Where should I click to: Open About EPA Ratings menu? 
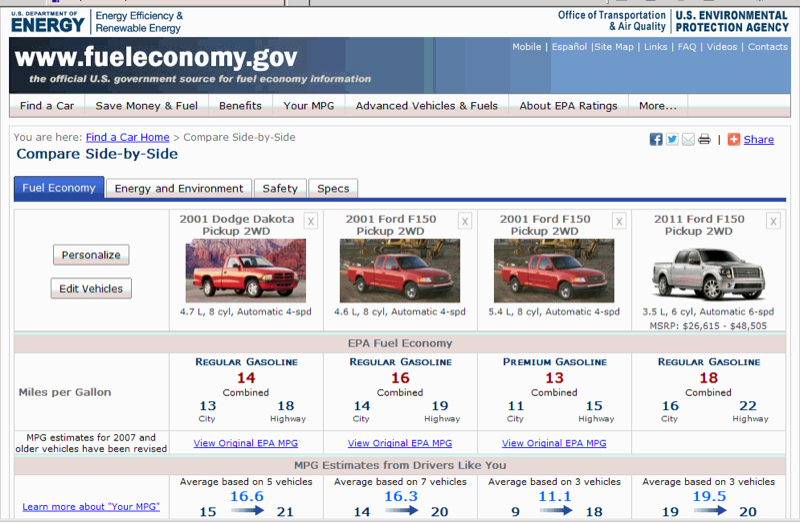pyautogui.click(x=568, y=106)
